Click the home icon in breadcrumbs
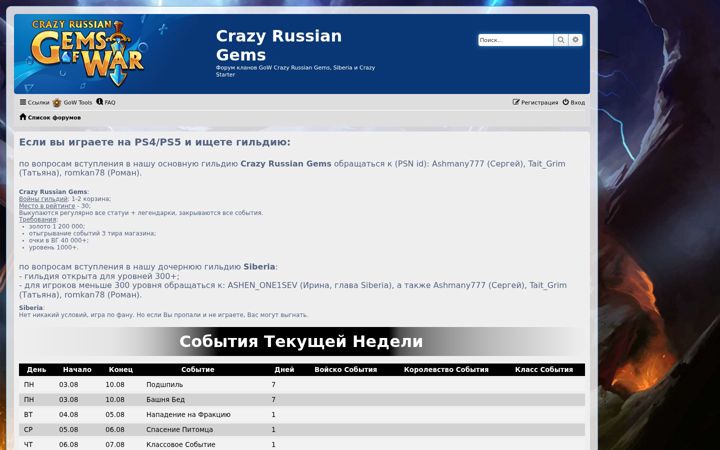This screenshot has width=720, height=450. coord(23,117)
